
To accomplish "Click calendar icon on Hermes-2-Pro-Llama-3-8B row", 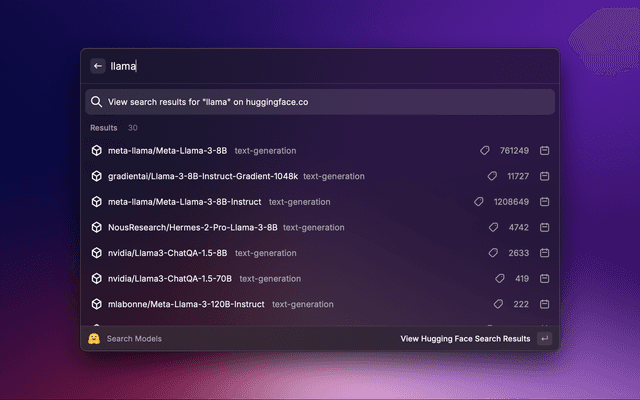I will [545, 228].
